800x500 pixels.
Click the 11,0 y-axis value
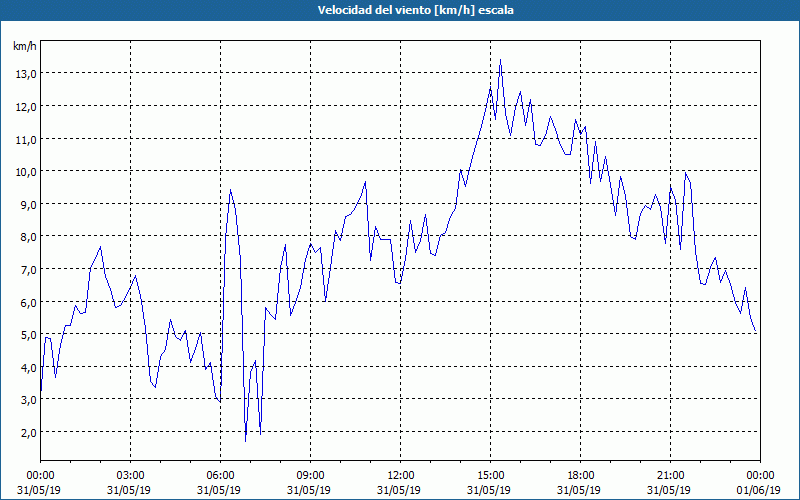pyautogui.click(x=26, y=139)
